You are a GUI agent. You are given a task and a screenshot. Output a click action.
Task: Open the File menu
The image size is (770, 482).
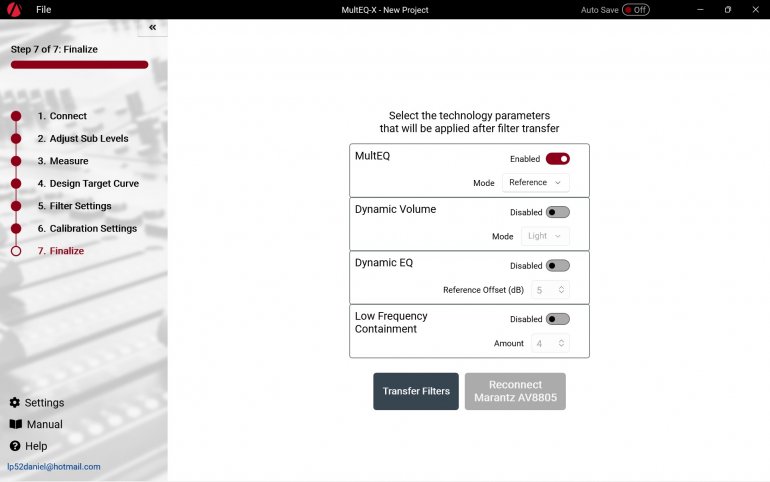[x=43, y=10]
